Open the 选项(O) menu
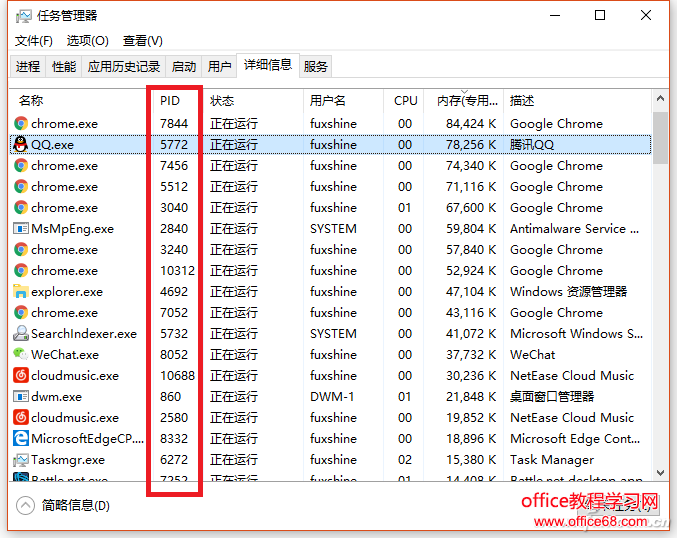Viewport: 677px width, 538px height. pyautogui.click(x=87, y=41)
